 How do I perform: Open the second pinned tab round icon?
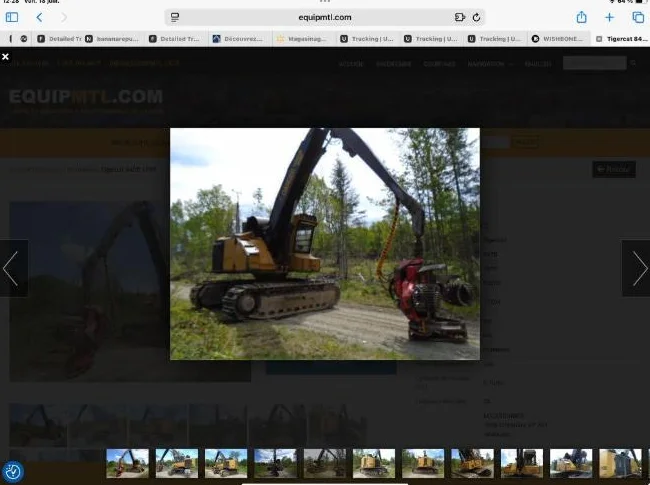[x=24, y=39]
